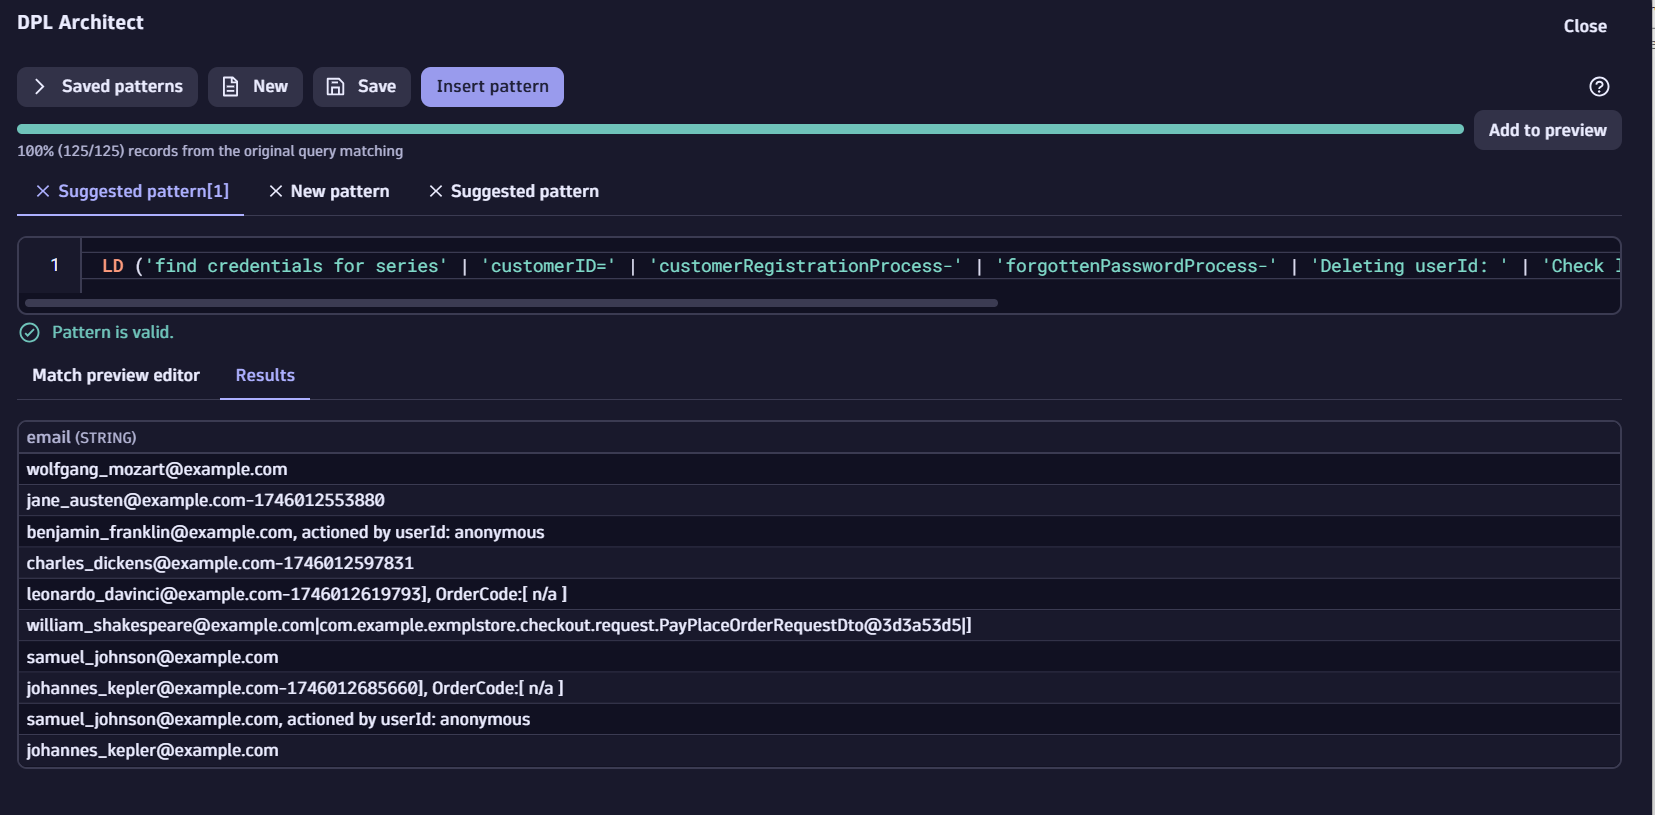Open the Match preview editor tab

[116, 375]
